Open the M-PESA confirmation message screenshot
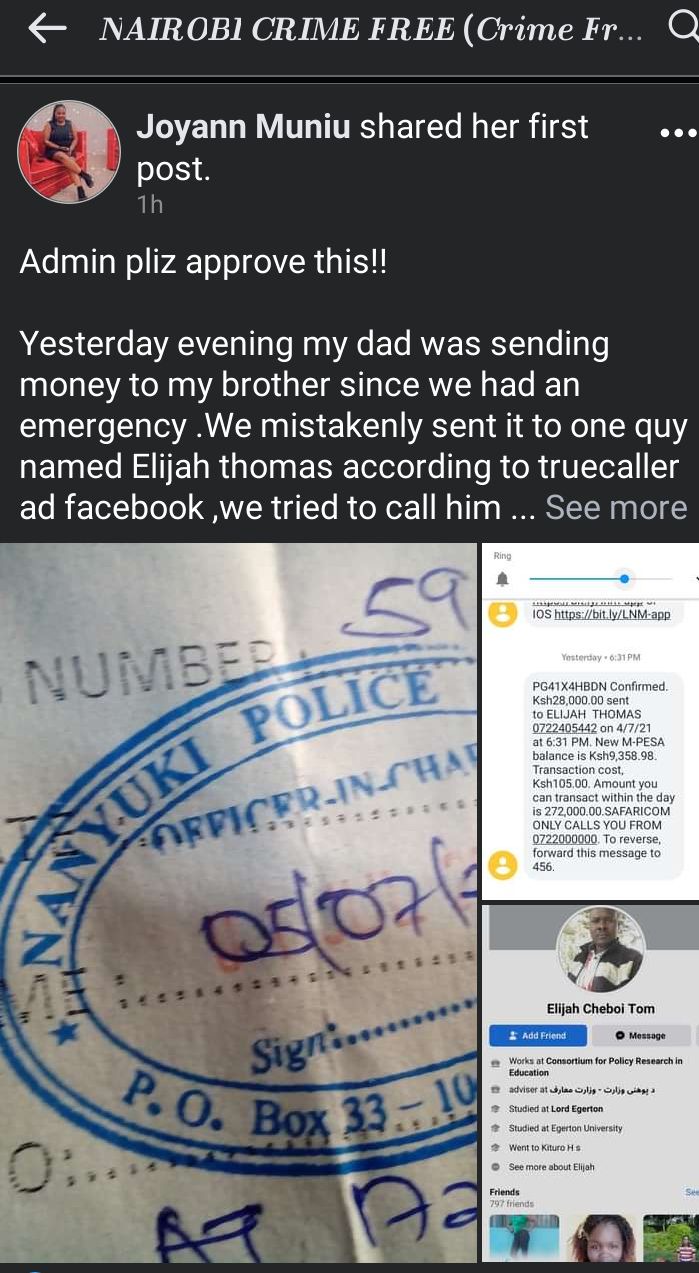The height and width of the screenshot is (1273, 699). click(x=590, y=721)
